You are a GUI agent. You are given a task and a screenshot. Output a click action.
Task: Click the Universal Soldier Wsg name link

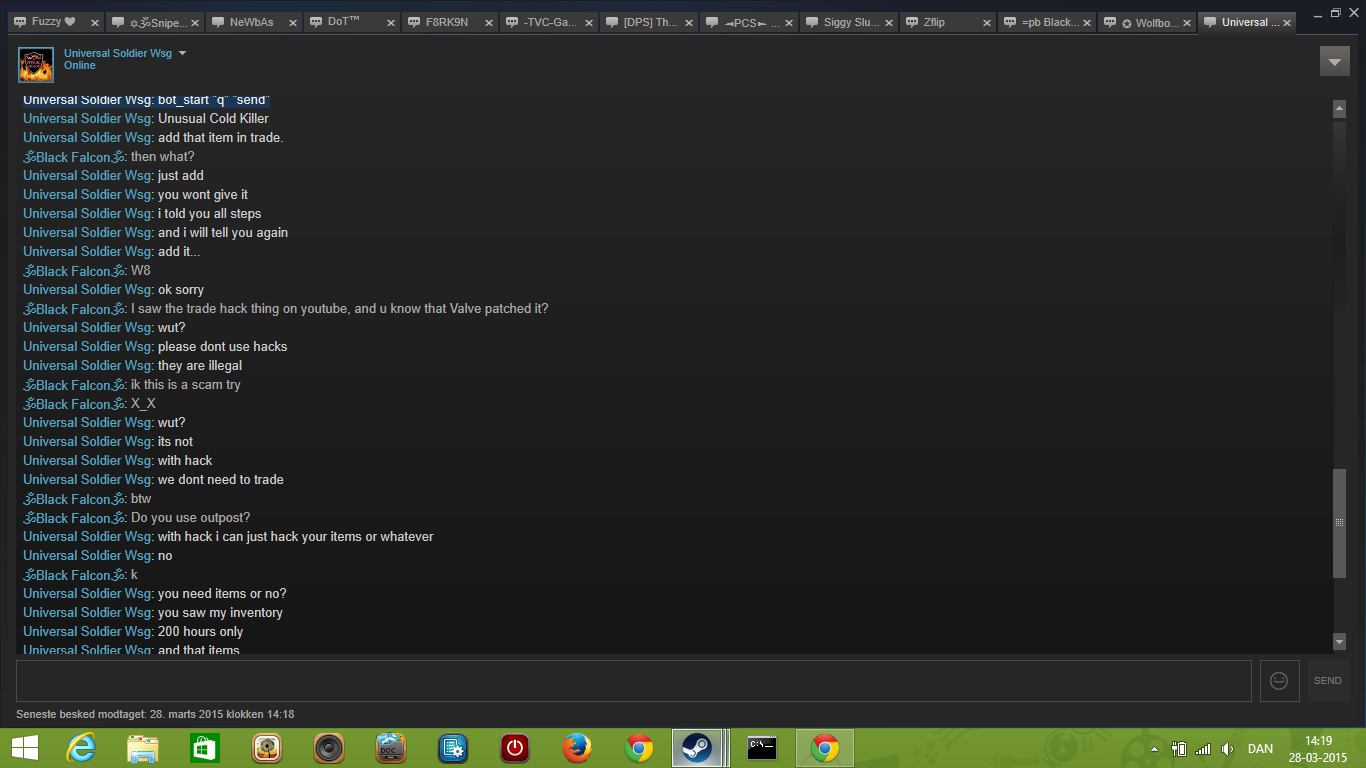[117, 53]
